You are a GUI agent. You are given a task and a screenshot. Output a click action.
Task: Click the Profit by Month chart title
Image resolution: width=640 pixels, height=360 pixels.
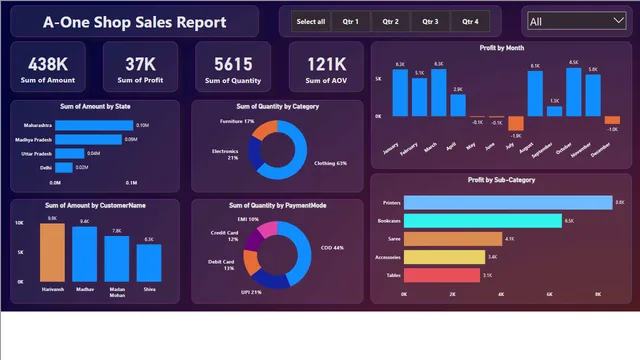(502, 48)
